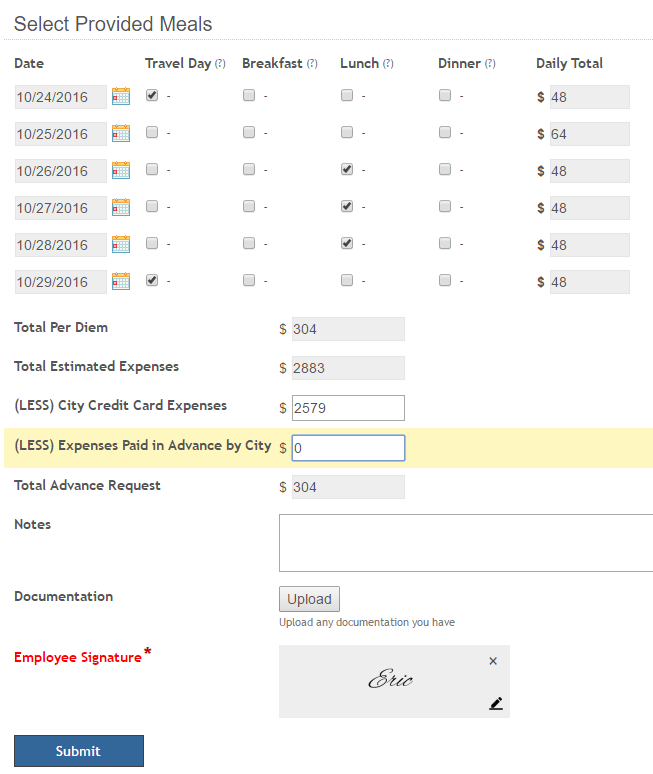Viewport: 653px width, 774px height.
Task: Check Breakfast for 10/25/2016
Action: click(249, 133)
